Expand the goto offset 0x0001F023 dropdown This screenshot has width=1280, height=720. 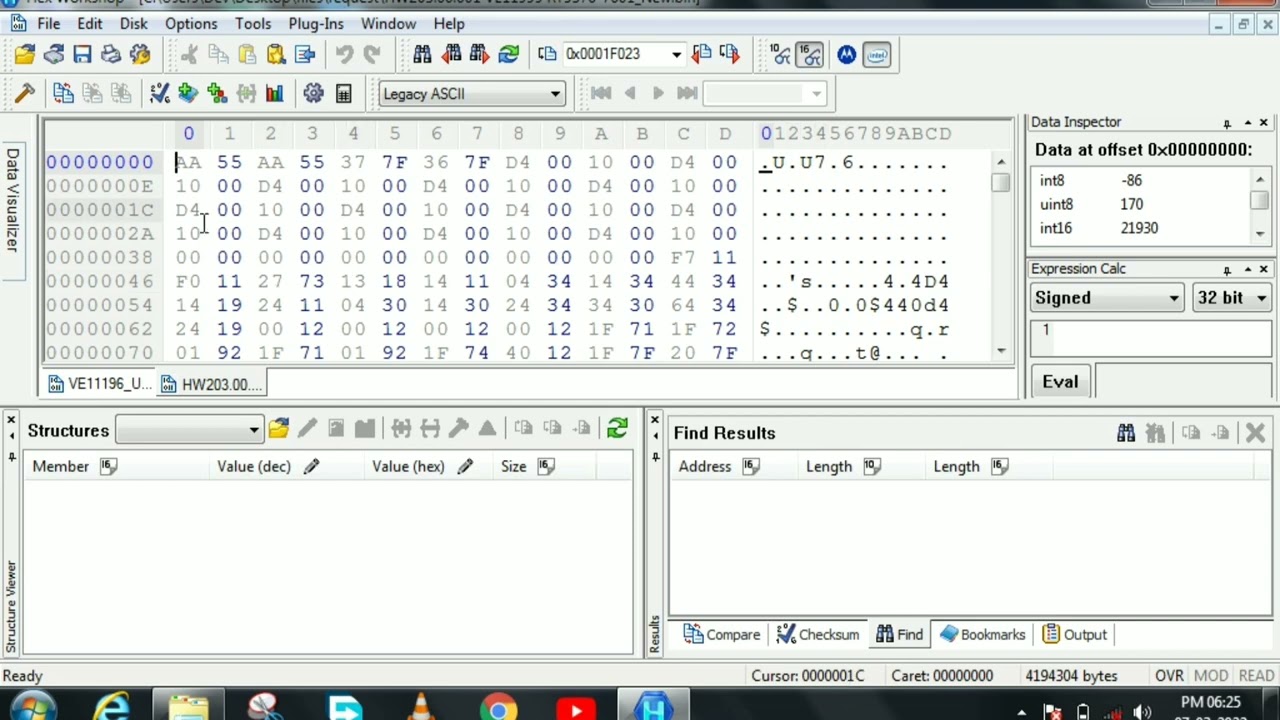[677, 54]
